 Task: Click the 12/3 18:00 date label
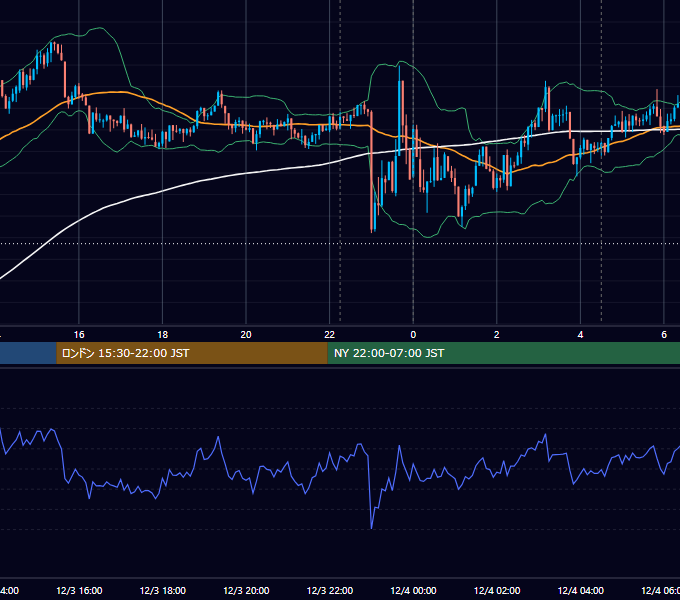[163, 590]
